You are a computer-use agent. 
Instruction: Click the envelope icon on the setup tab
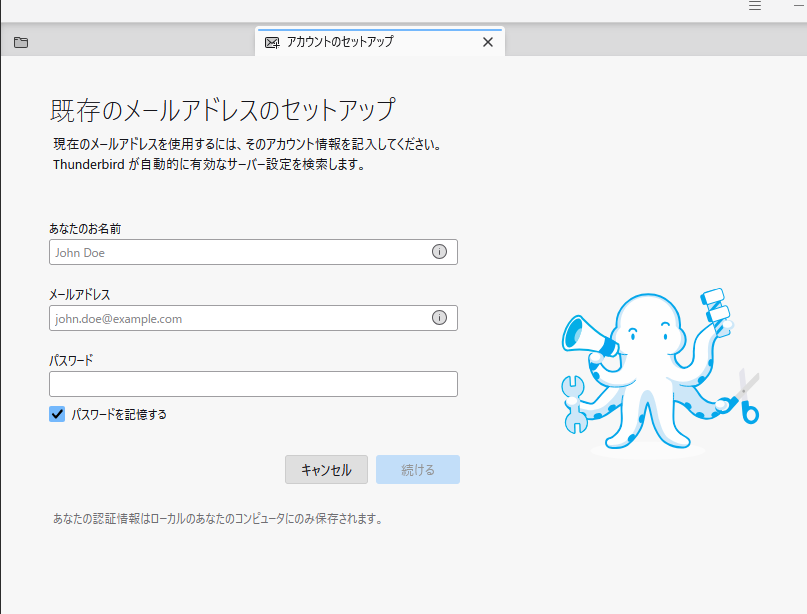[x=271, y=42]
